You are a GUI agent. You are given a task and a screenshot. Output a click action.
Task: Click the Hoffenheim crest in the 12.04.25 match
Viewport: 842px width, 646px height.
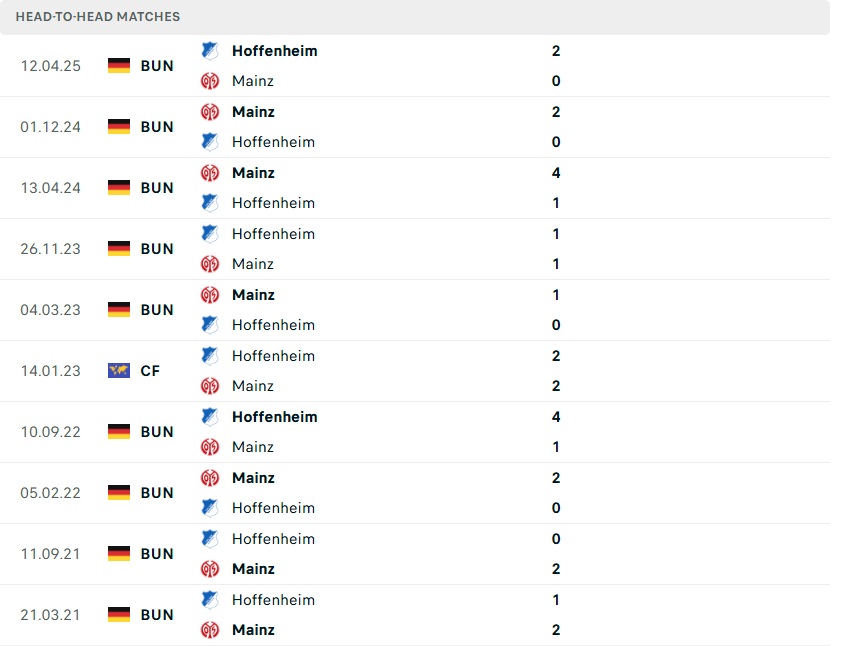click(209, 50)
